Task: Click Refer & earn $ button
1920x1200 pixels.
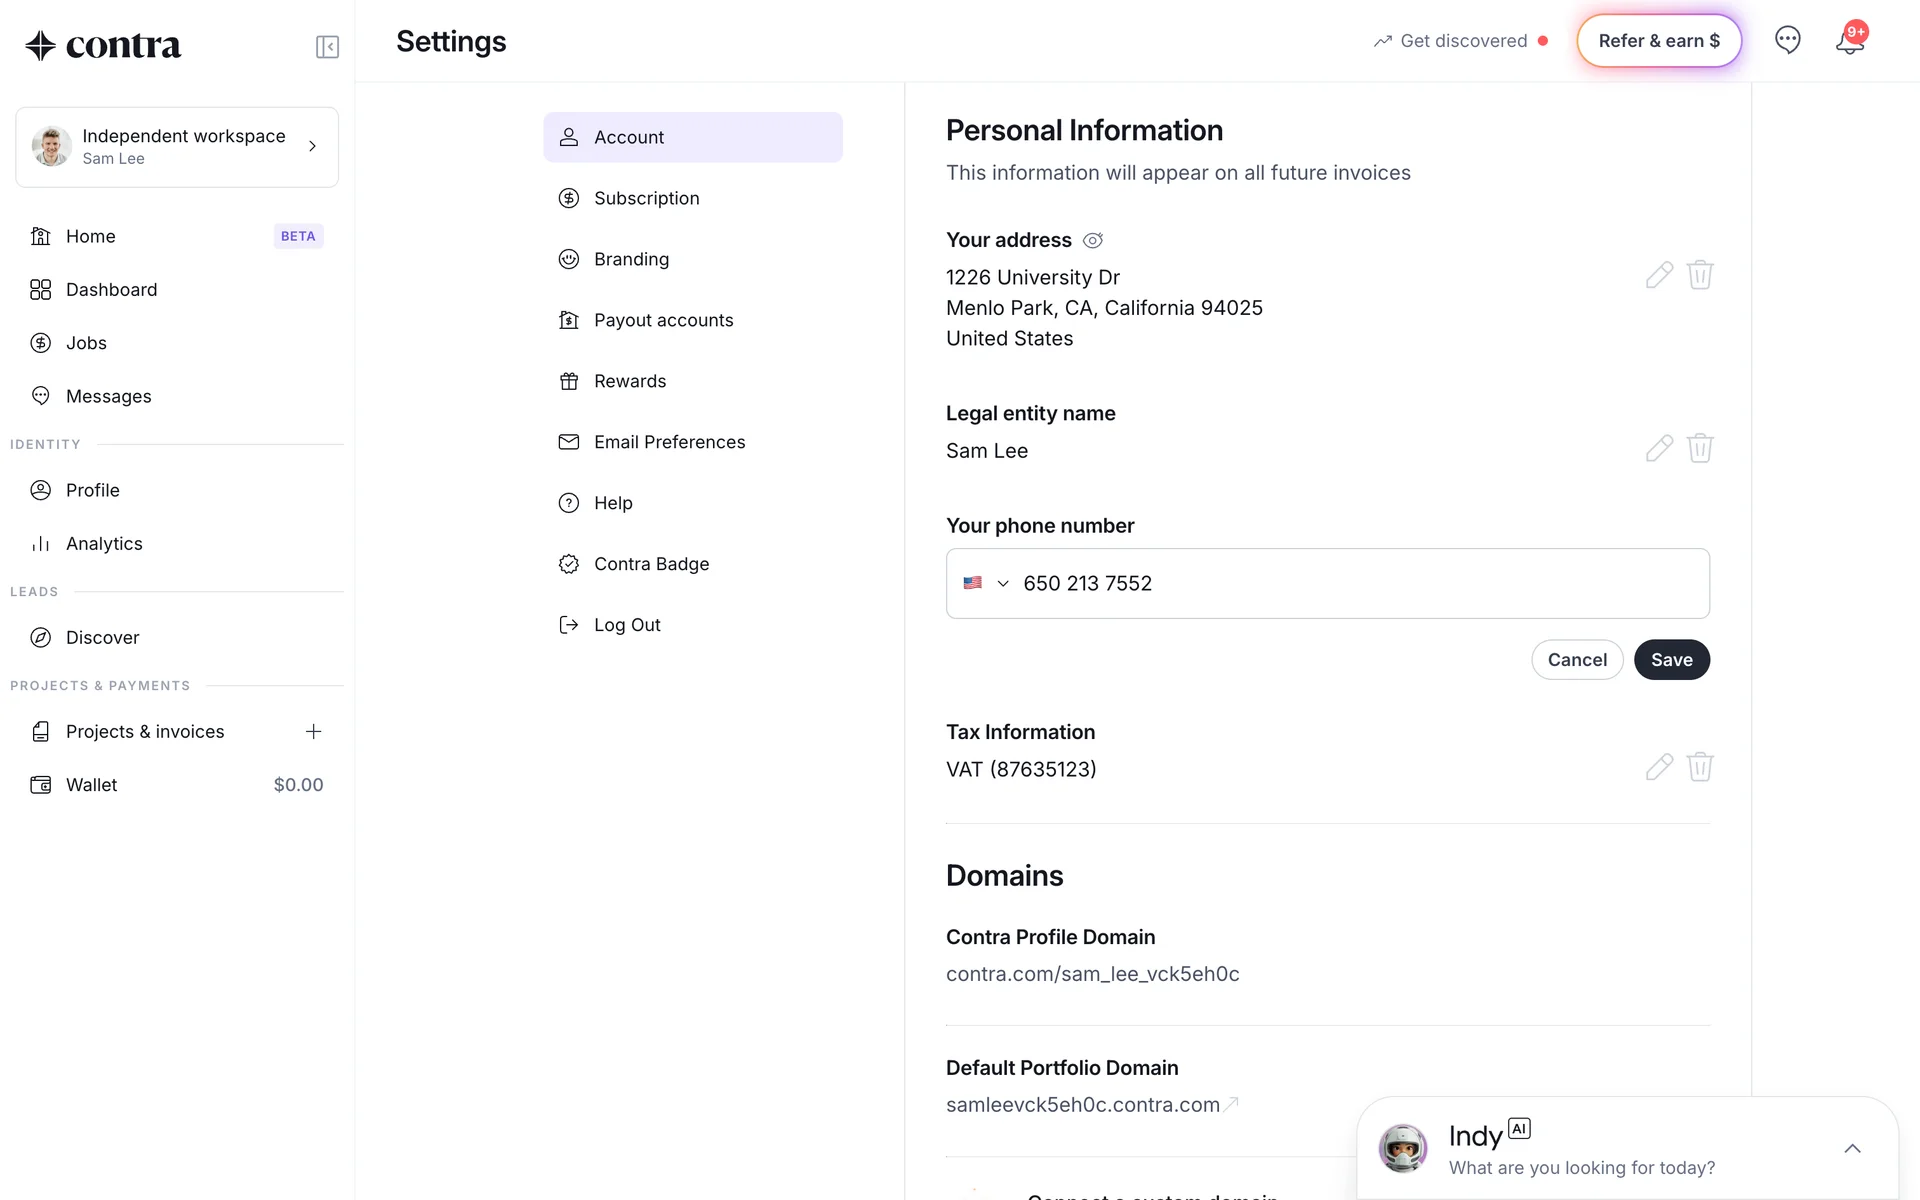Action: pyautogui.click(x=1658, y=41)
